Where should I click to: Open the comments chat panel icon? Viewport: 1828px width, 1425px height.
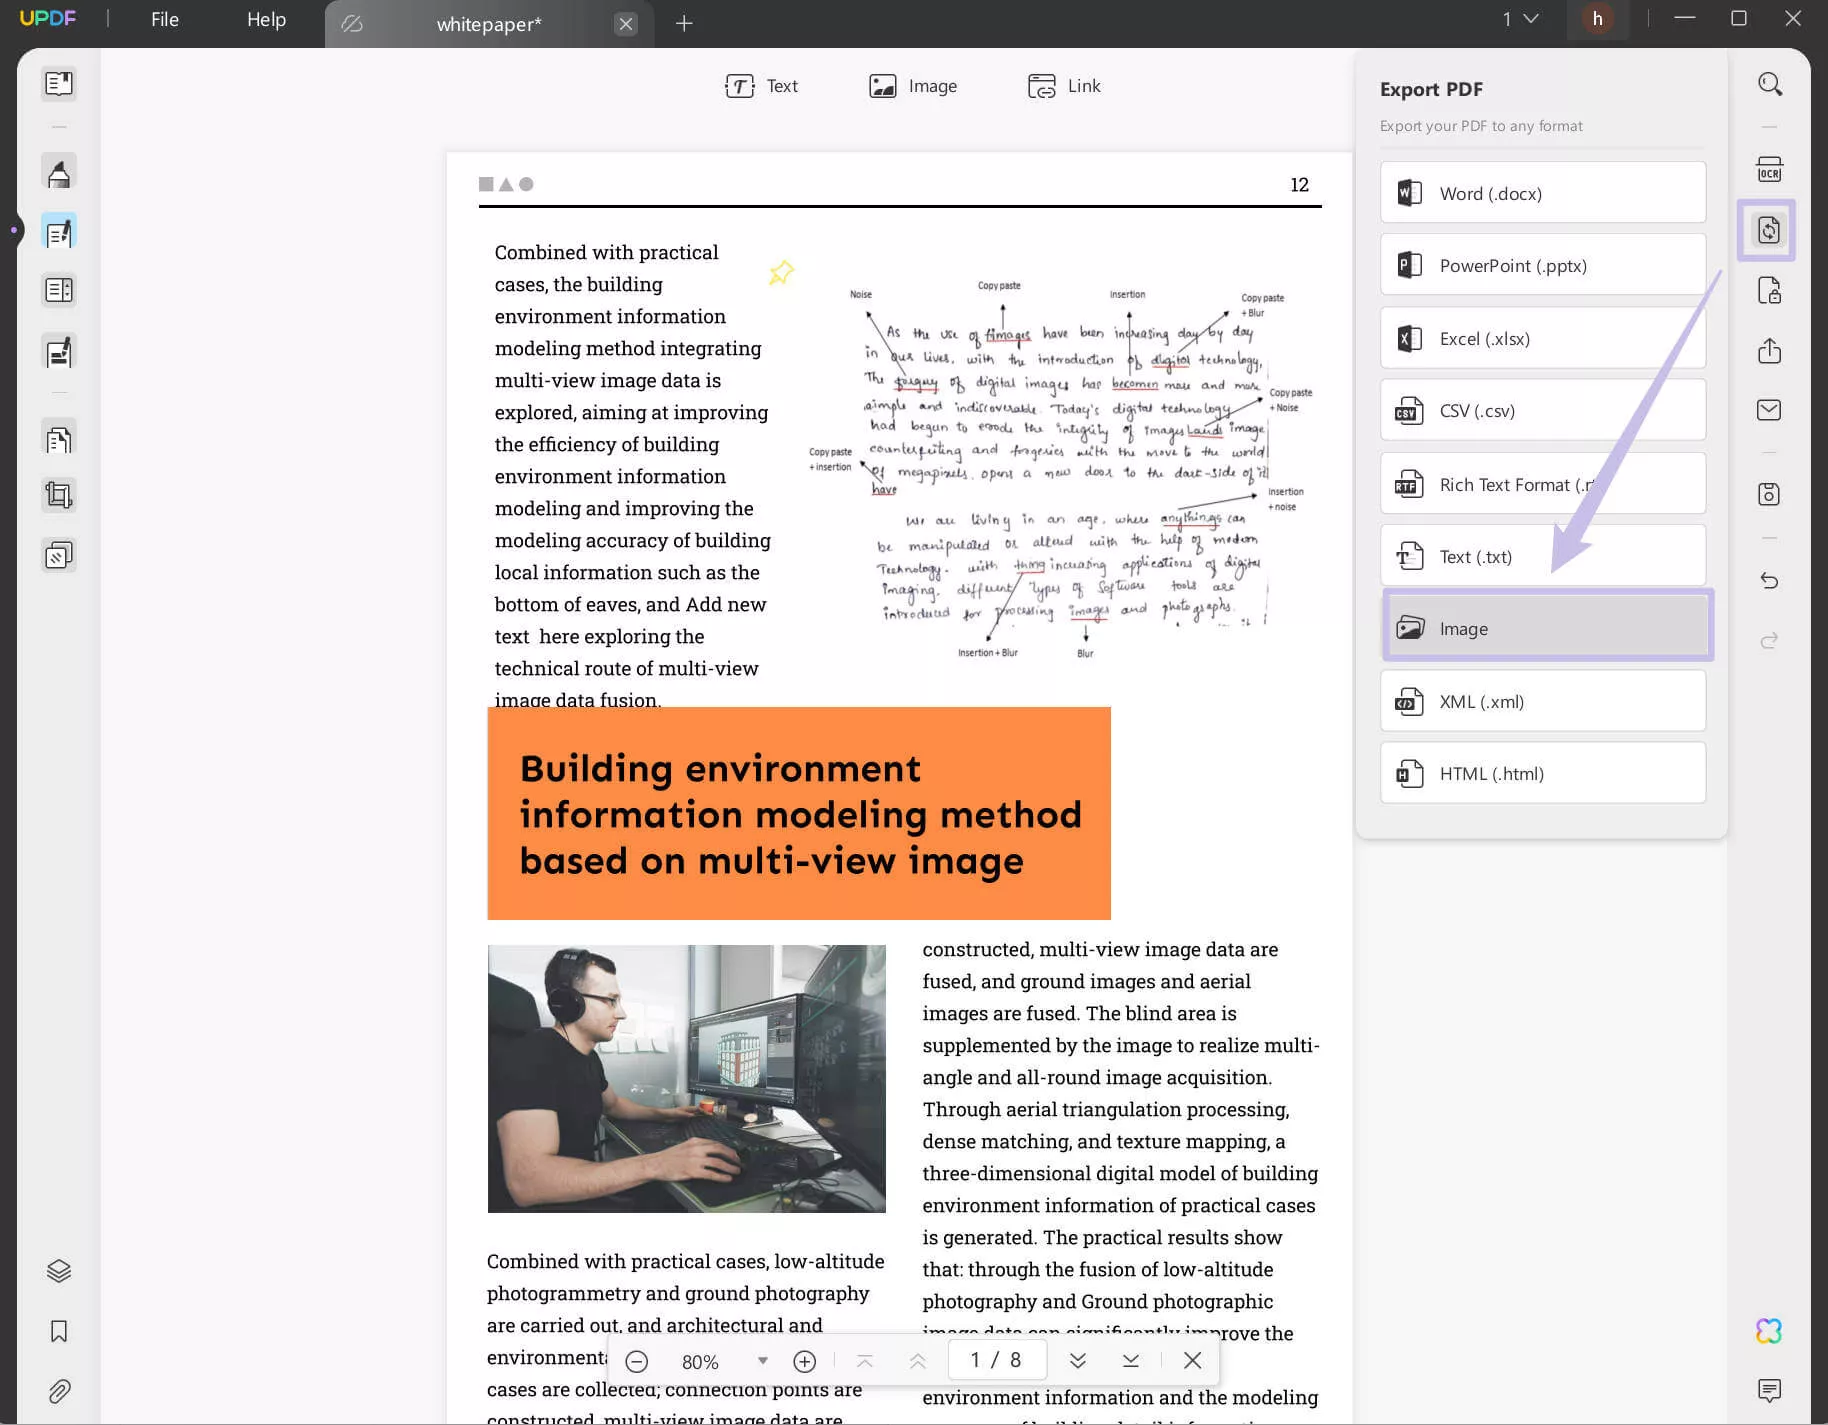(1769, 1390)
